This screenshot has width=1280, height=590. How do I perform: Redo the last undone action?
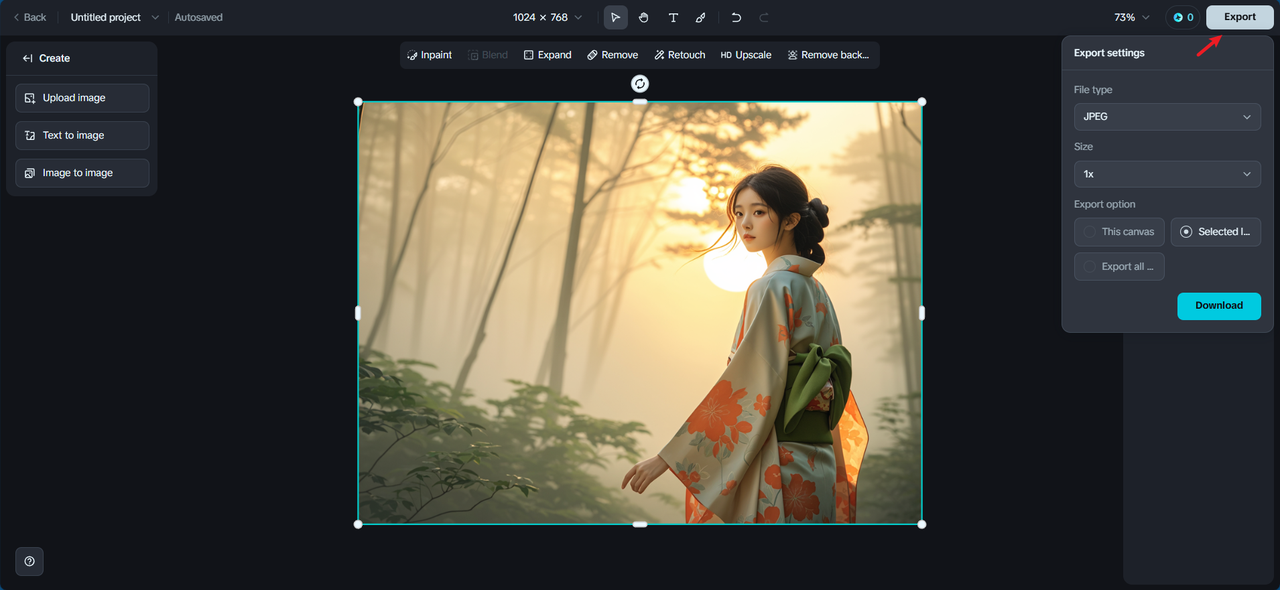click(764, 17)
